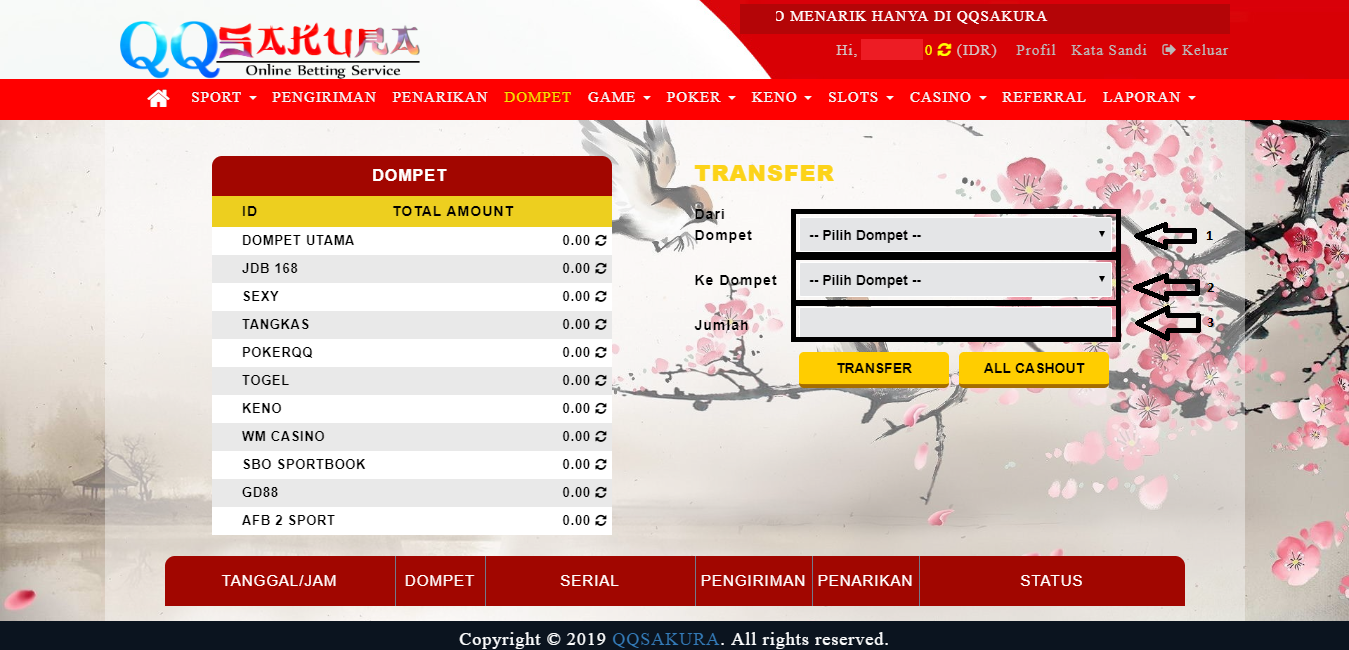Expand the LAPORAN menu

(1149, 98)
